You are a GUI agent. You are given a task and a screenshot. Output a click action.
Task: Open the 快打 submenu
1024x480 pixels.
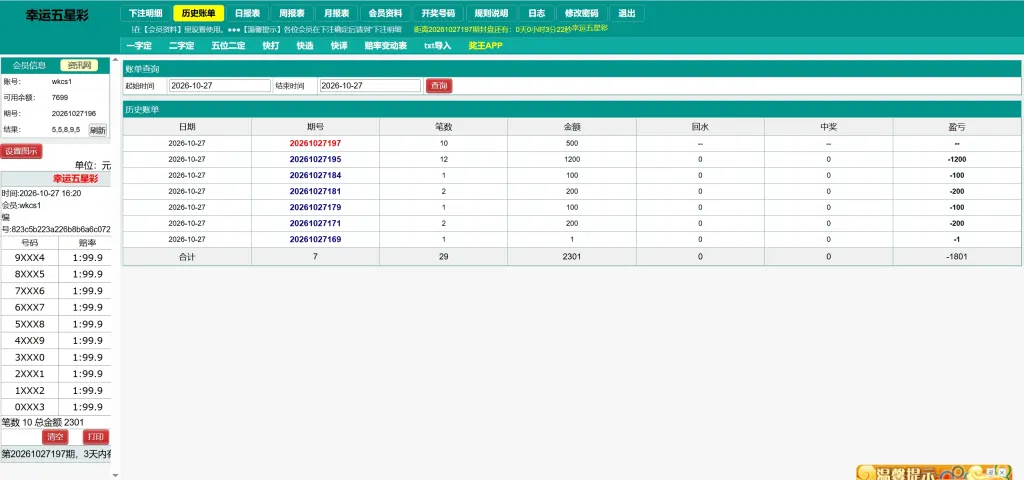point(271,46)
